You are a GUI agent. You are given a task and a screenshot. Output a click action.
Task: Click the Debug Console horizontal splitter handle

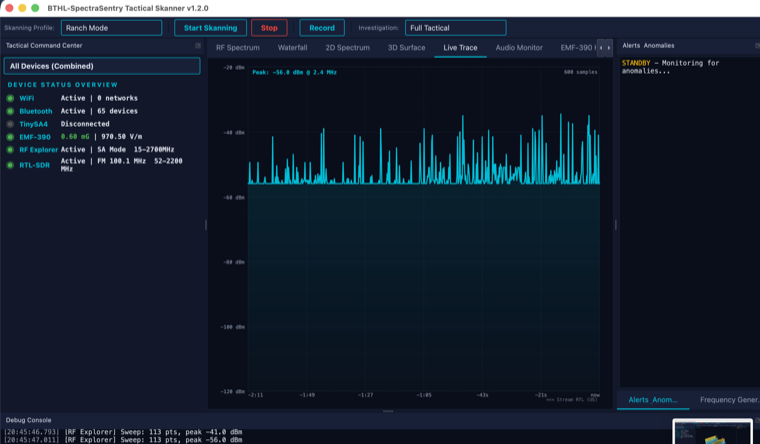point(388,412)
